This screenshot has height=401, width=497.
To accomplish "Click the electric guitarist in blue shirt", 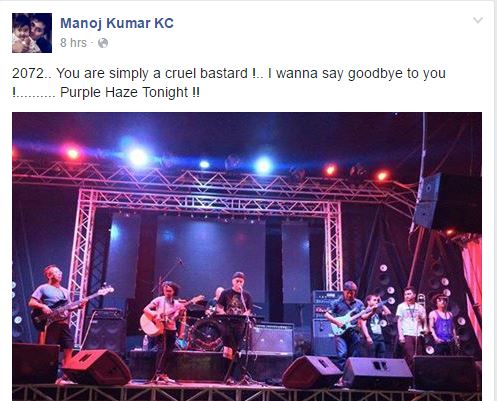I will click(x=347, y=318).
